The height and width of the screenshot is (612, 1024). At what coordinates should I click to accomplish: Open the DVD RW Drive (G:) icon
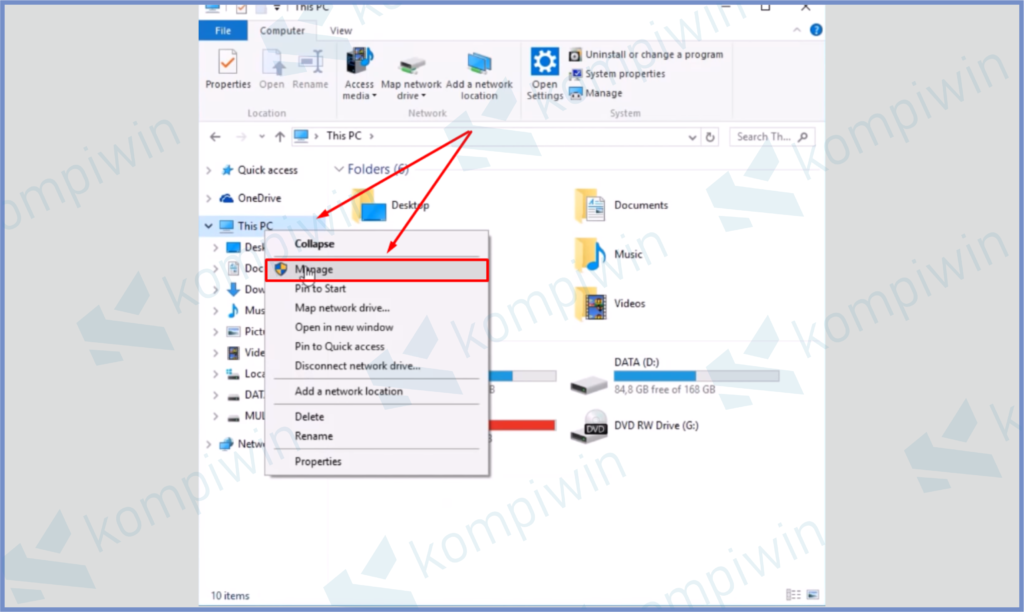(588, 427)
